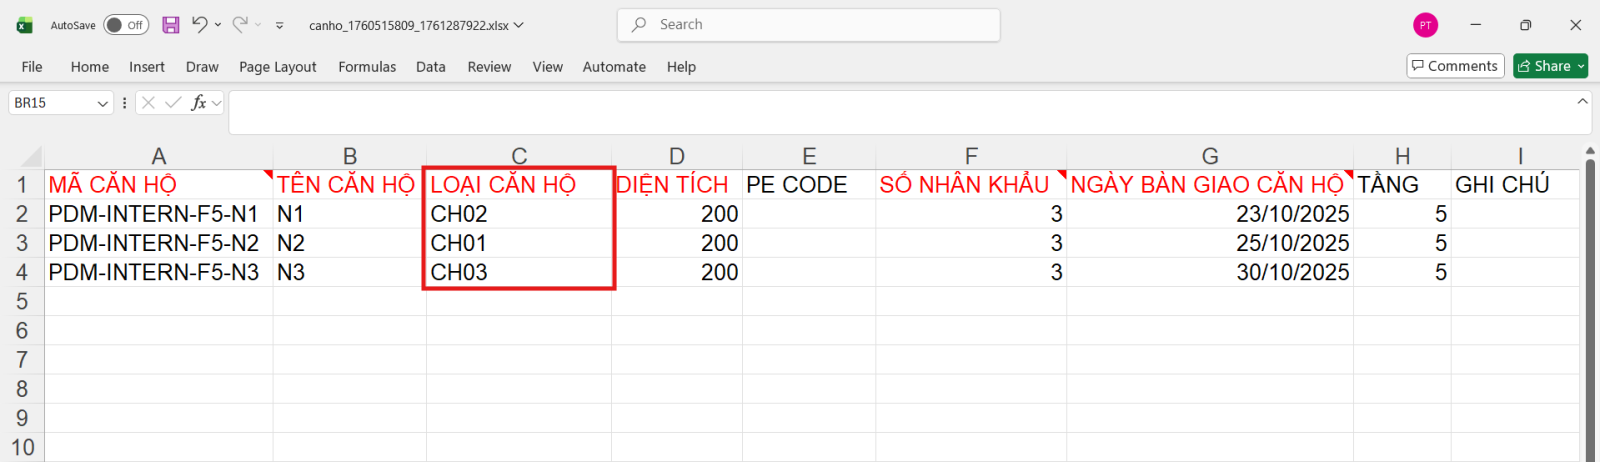Click the formula bar enter checkmark icon

tap(173, 103)
